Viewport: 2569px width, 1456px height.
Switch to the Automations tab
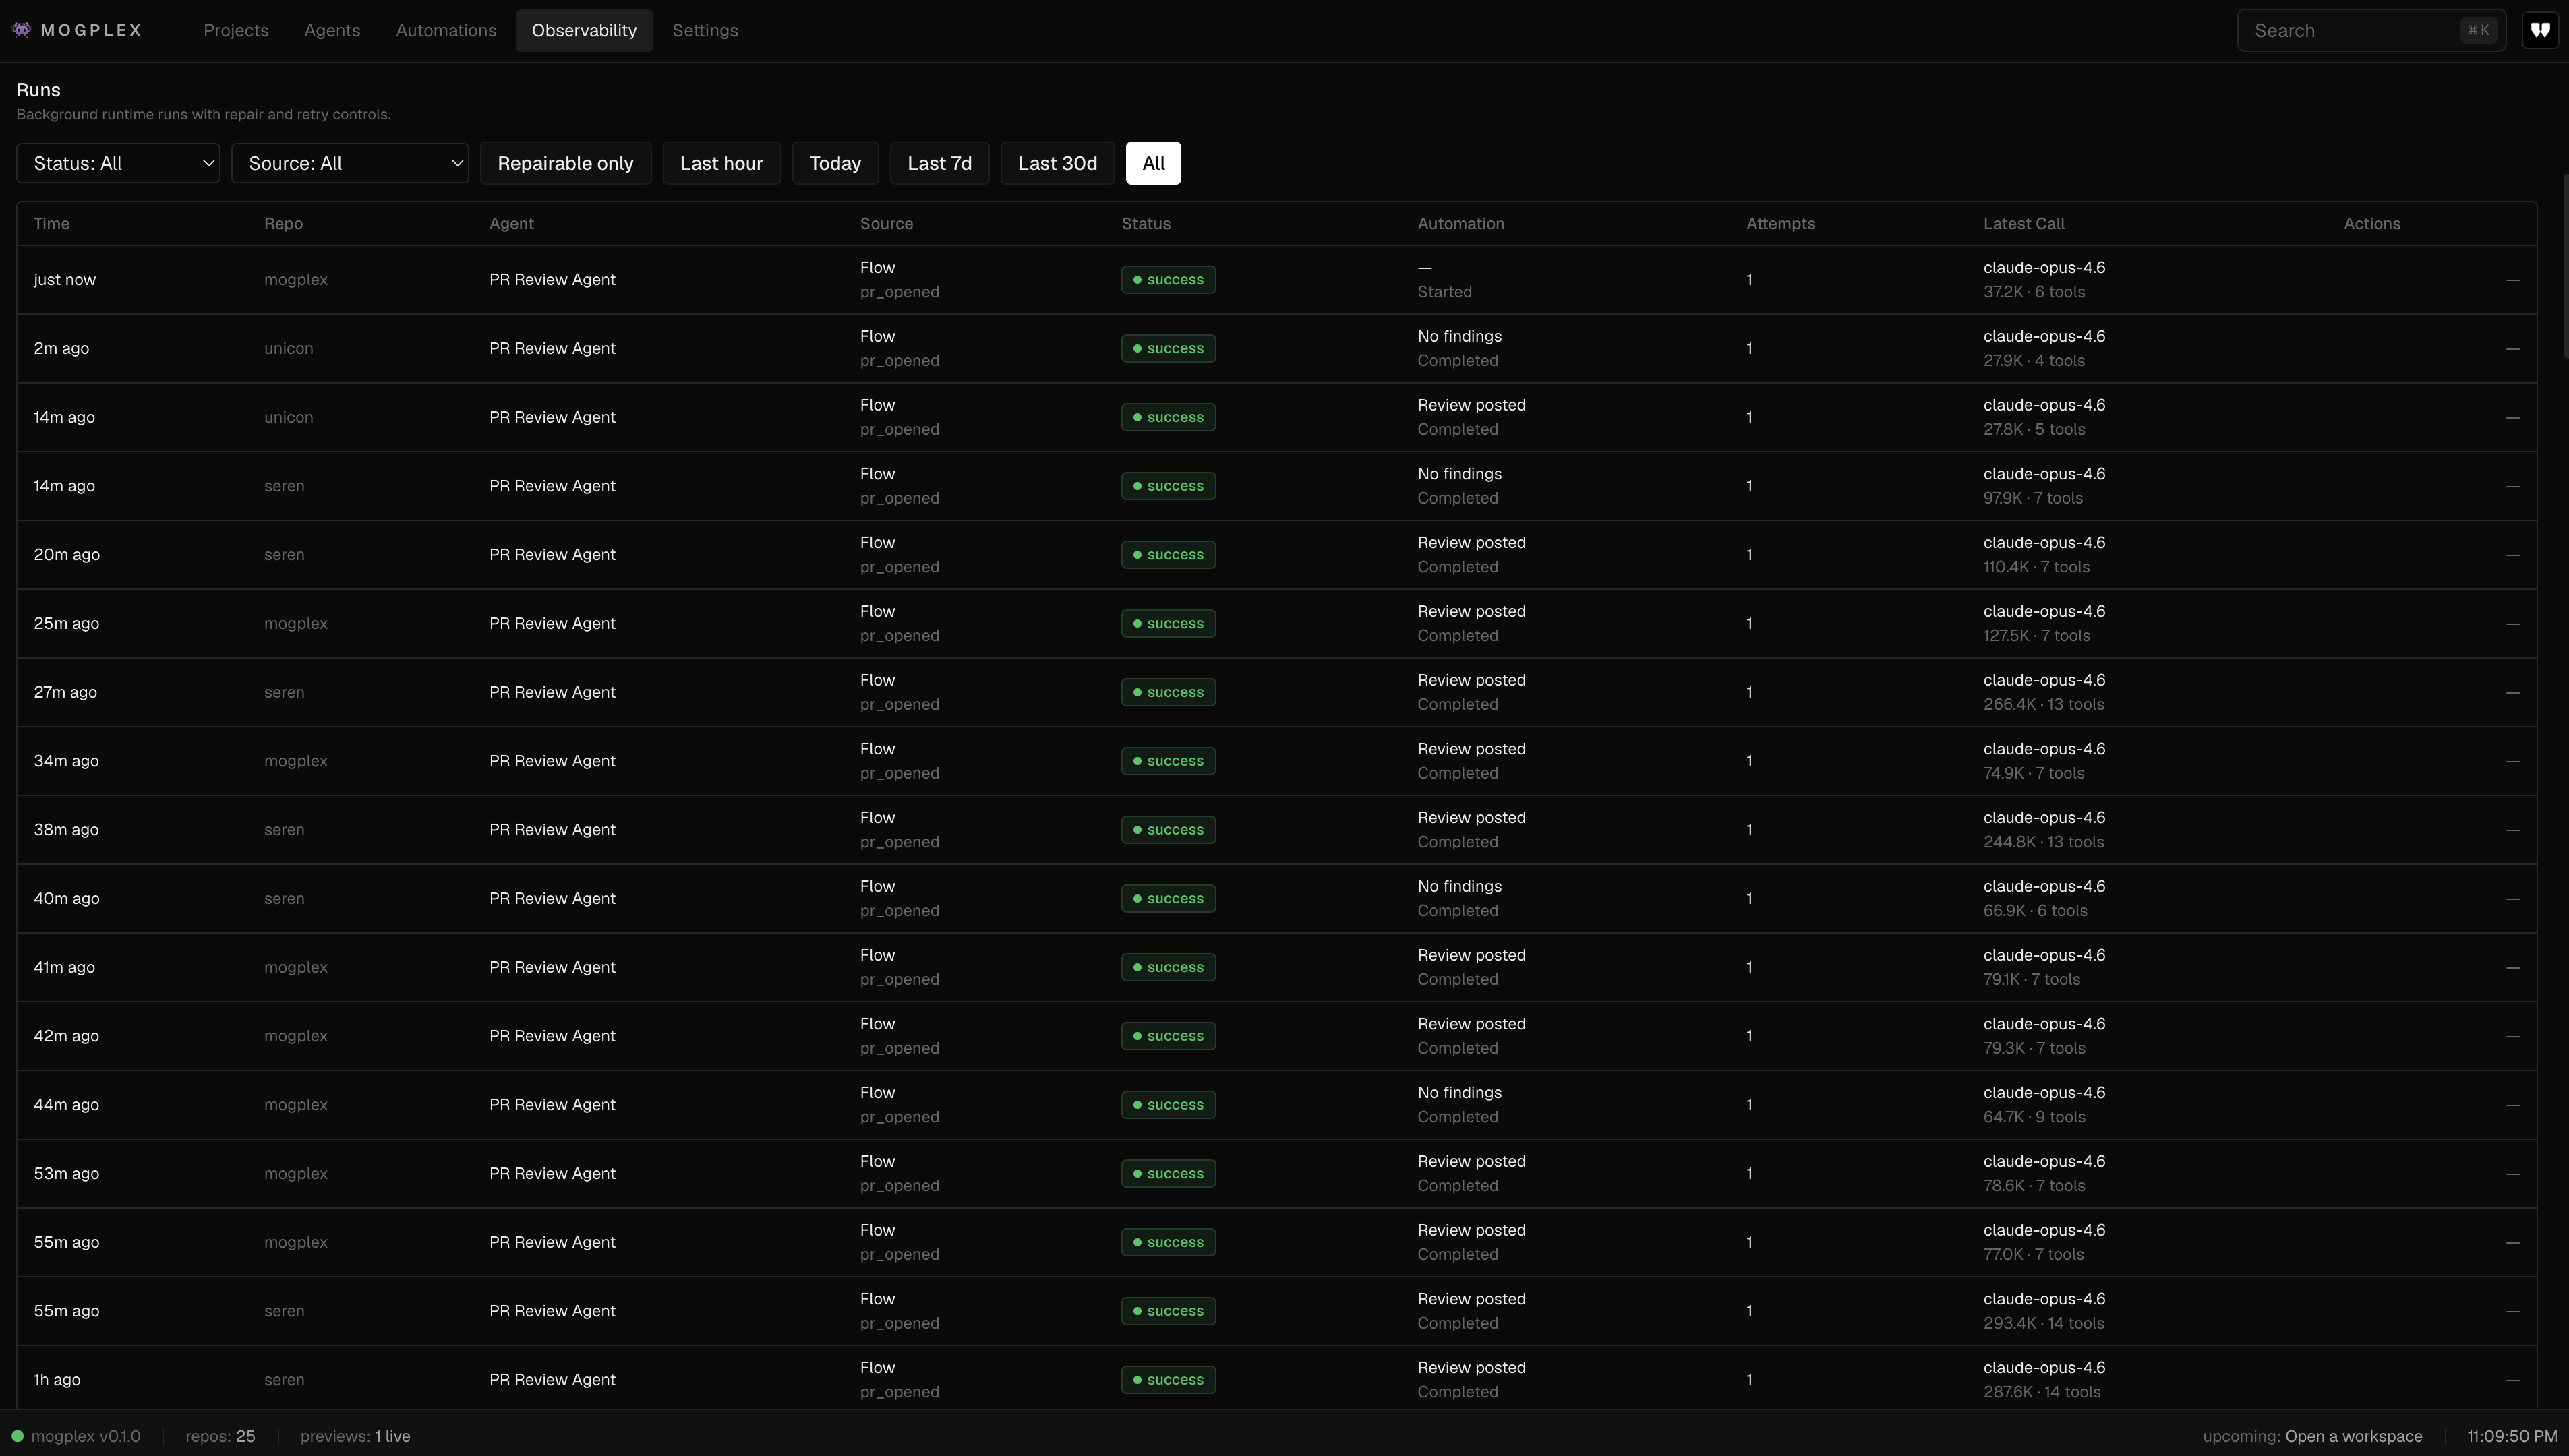point(446,30)
